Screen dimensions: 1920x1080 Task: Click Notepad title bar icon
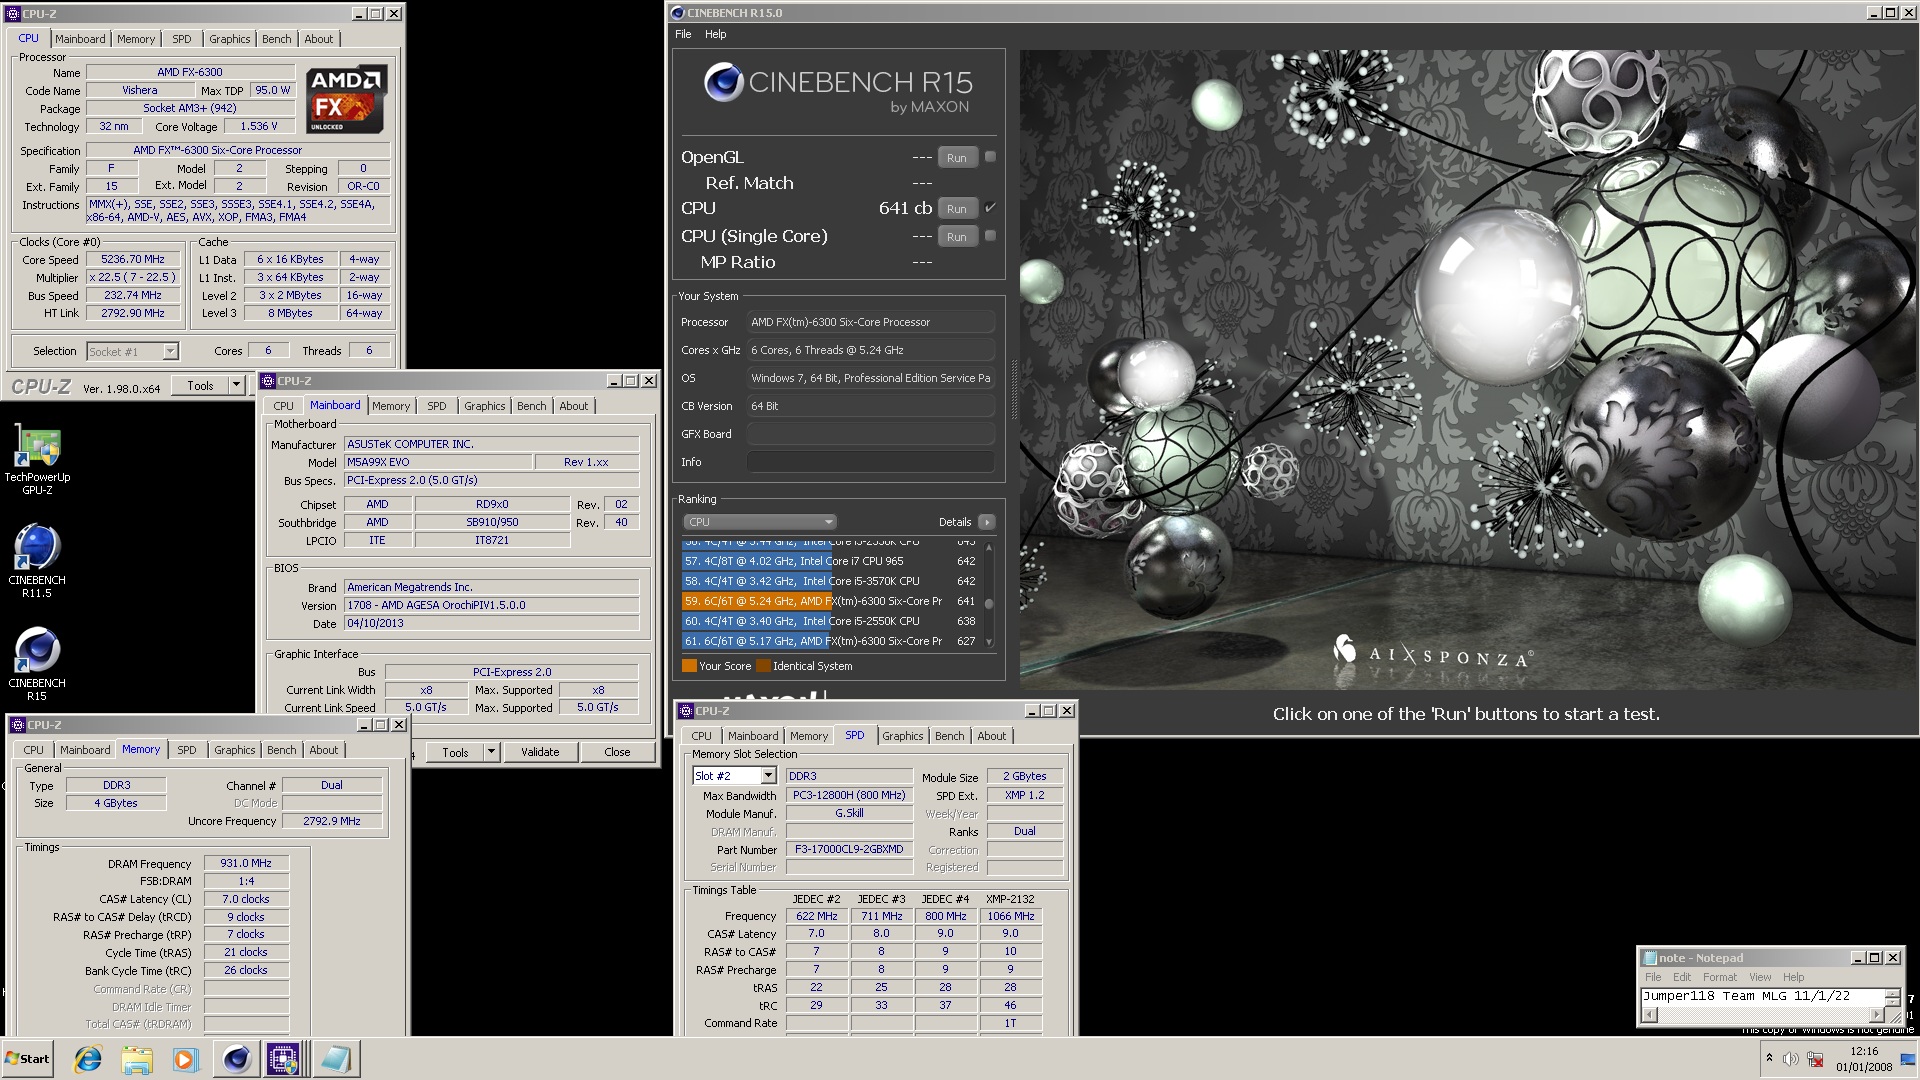click(x=1650, y=958)
